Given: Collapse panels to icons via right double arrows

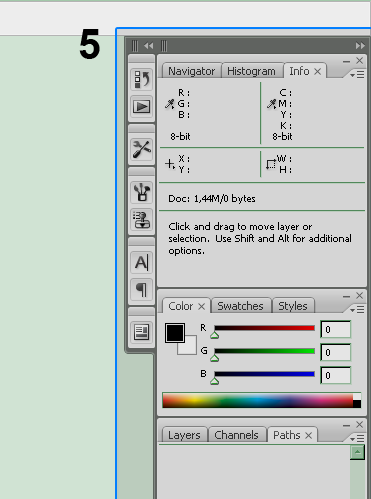Looking at the screenshot, I should coord(360,46).
